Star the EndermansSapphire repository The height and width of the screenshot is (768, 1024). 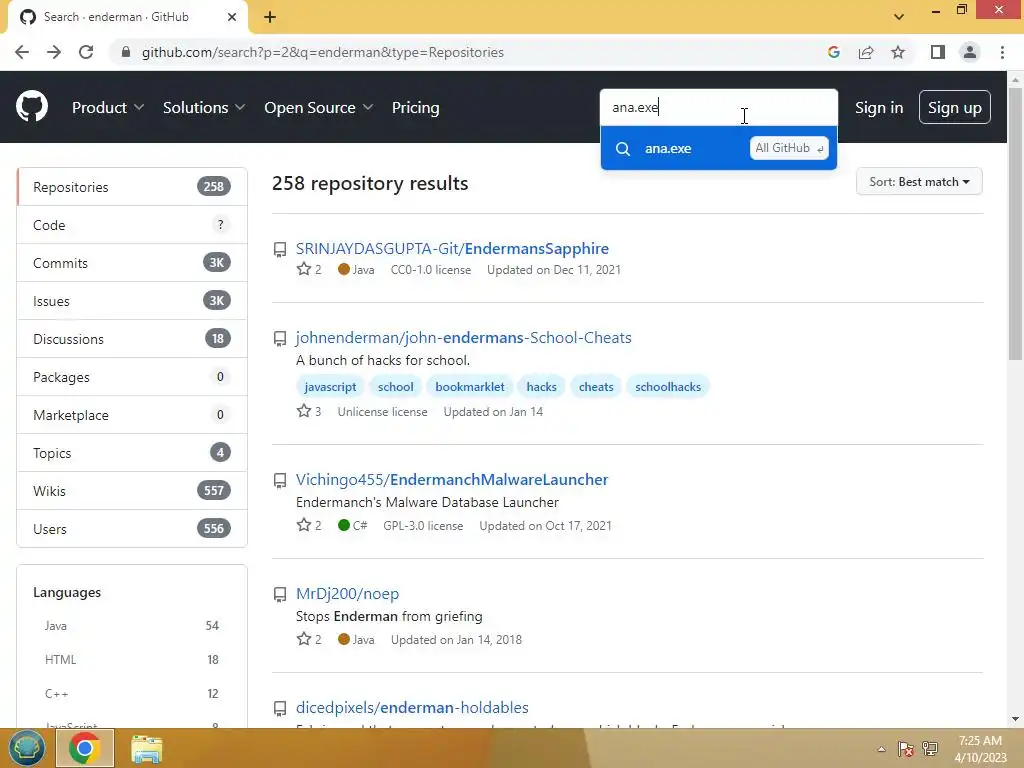[304, 269]
